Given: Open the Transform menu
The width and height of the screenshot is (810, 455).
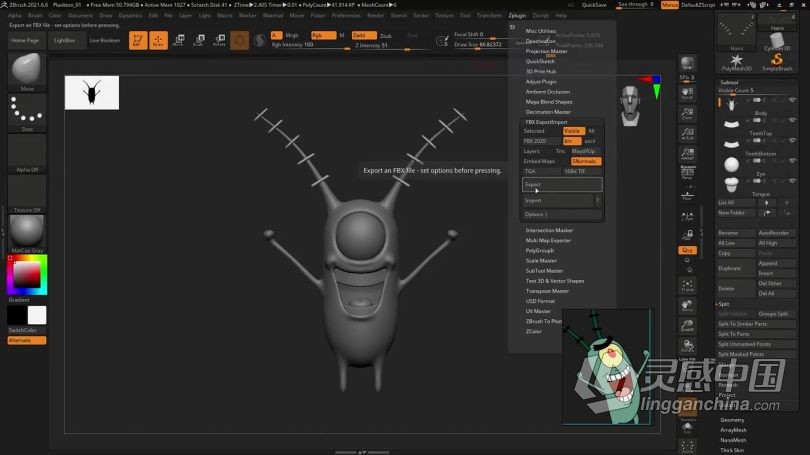Looking at the screenshot, I should point(489,15).
